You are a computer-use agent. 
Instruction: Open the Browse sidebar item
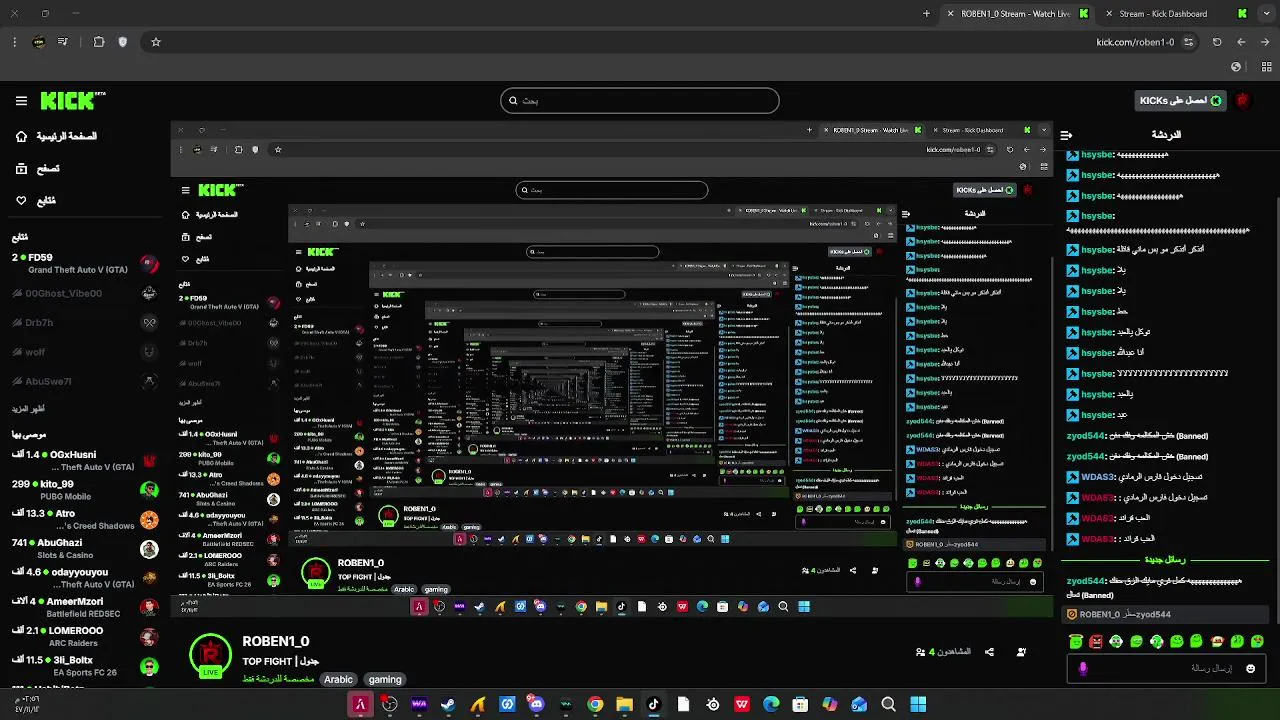point(38,169)
